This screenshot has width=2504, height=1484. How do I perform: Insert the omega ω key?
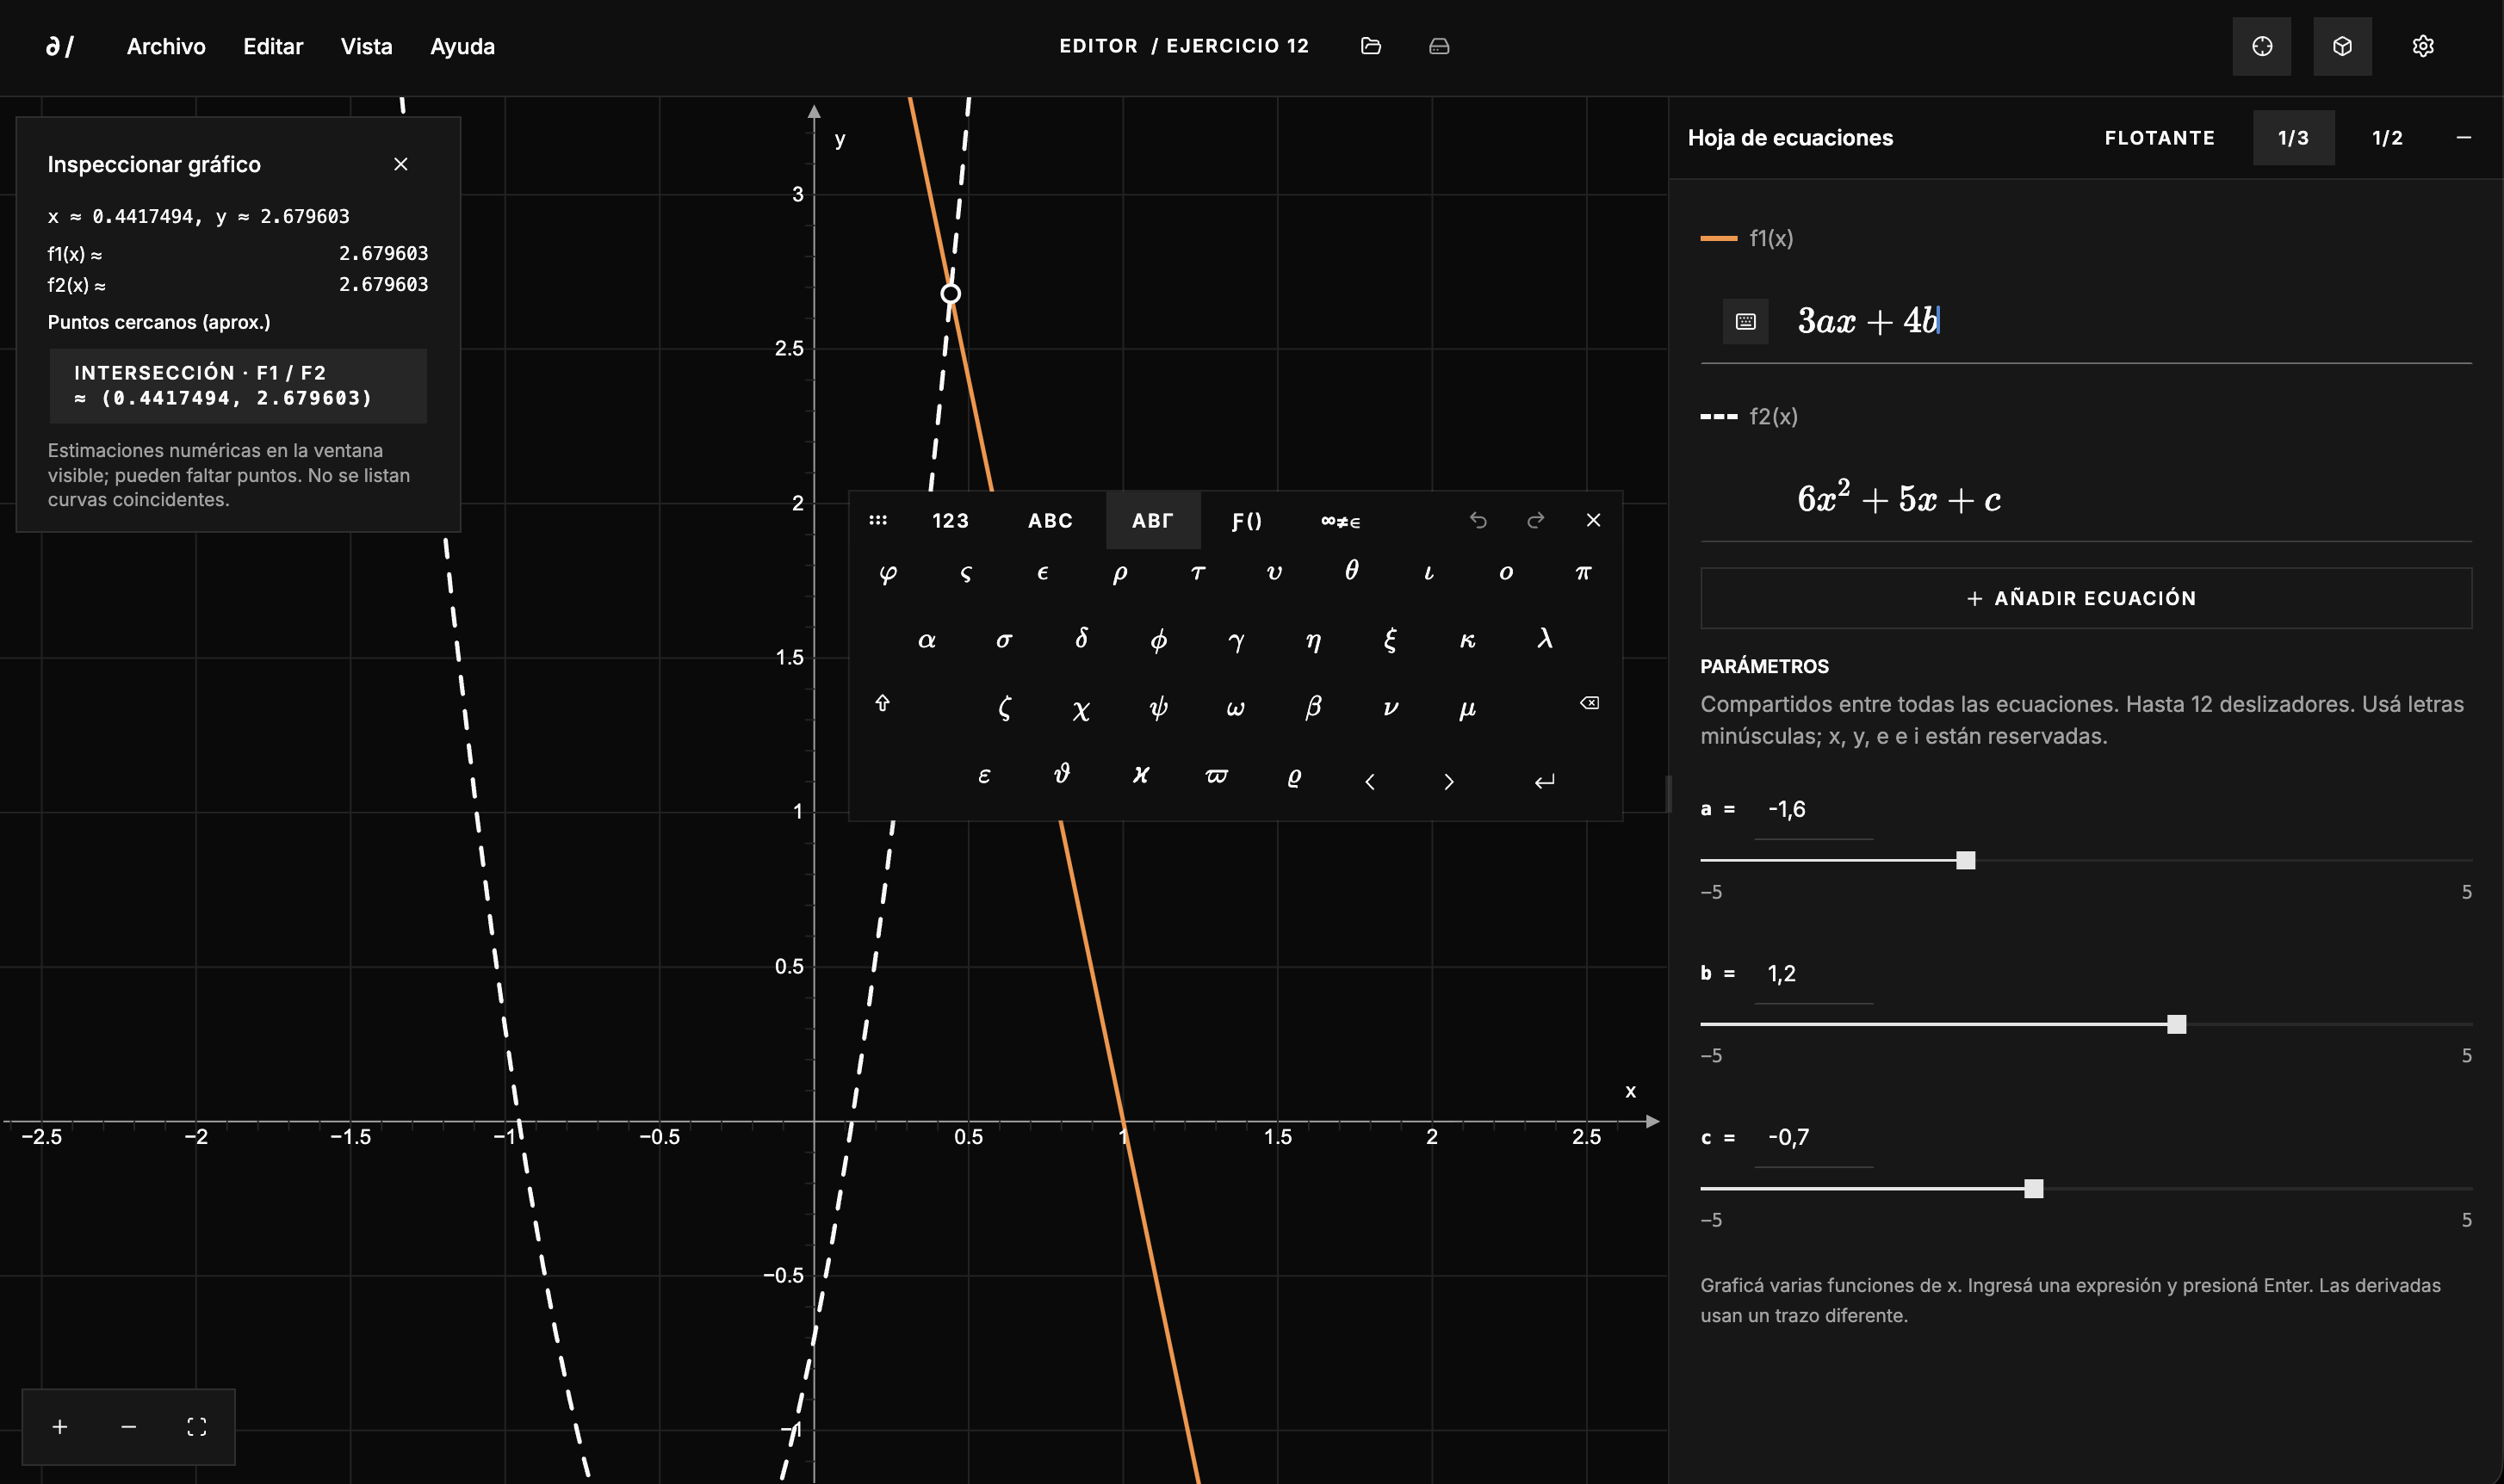point(1236,708)
